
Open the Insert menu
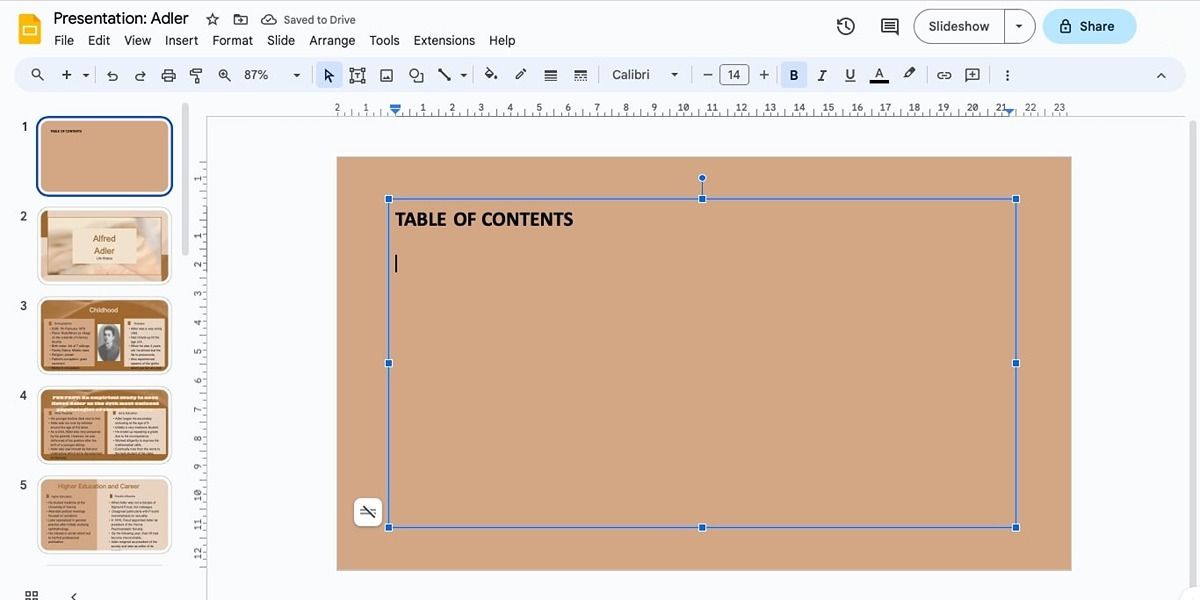181,40
